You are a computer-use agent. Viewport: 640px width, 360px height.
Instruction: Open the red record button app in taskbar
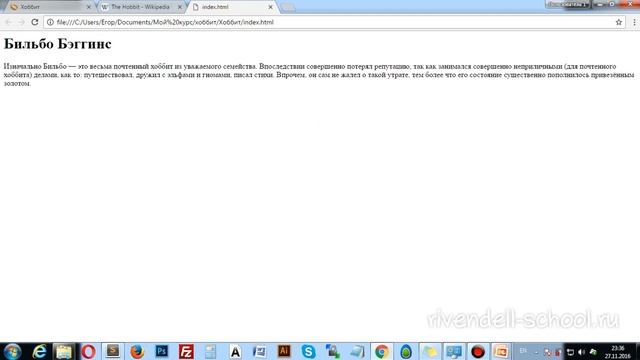click(x=478, y=351)
